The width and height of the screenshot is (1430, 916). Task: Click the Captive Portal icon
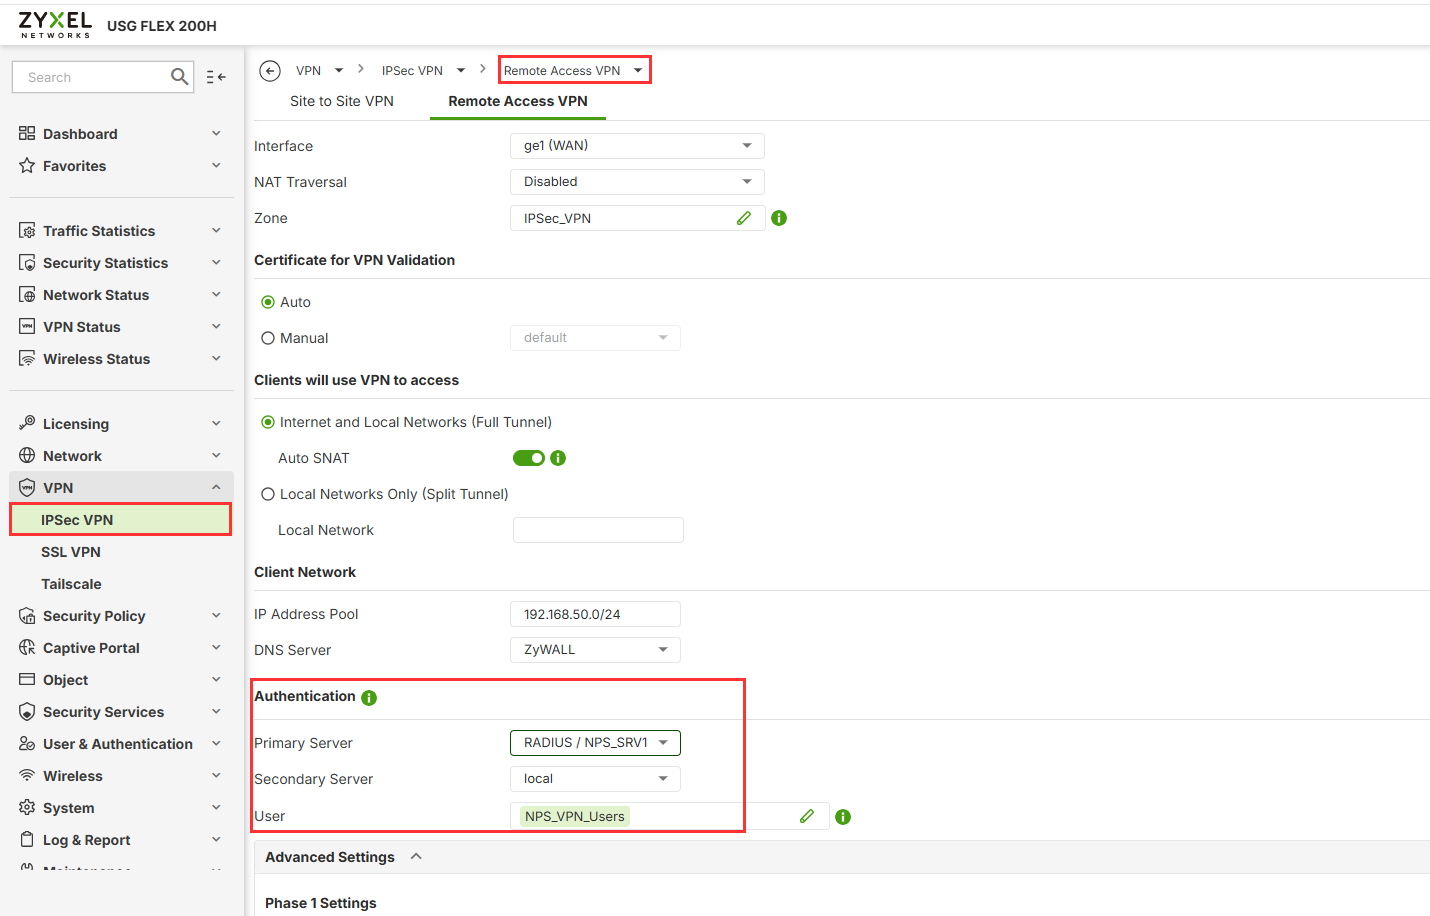(x=27, y=648)
